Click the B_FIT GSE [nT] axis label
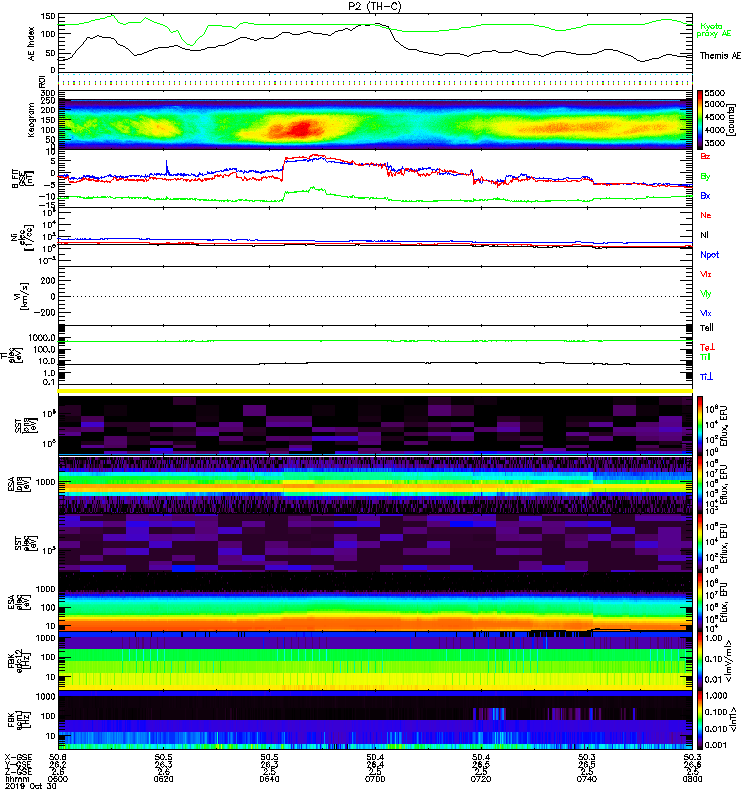The image size is (750, 800). click(x=22, y=179)
